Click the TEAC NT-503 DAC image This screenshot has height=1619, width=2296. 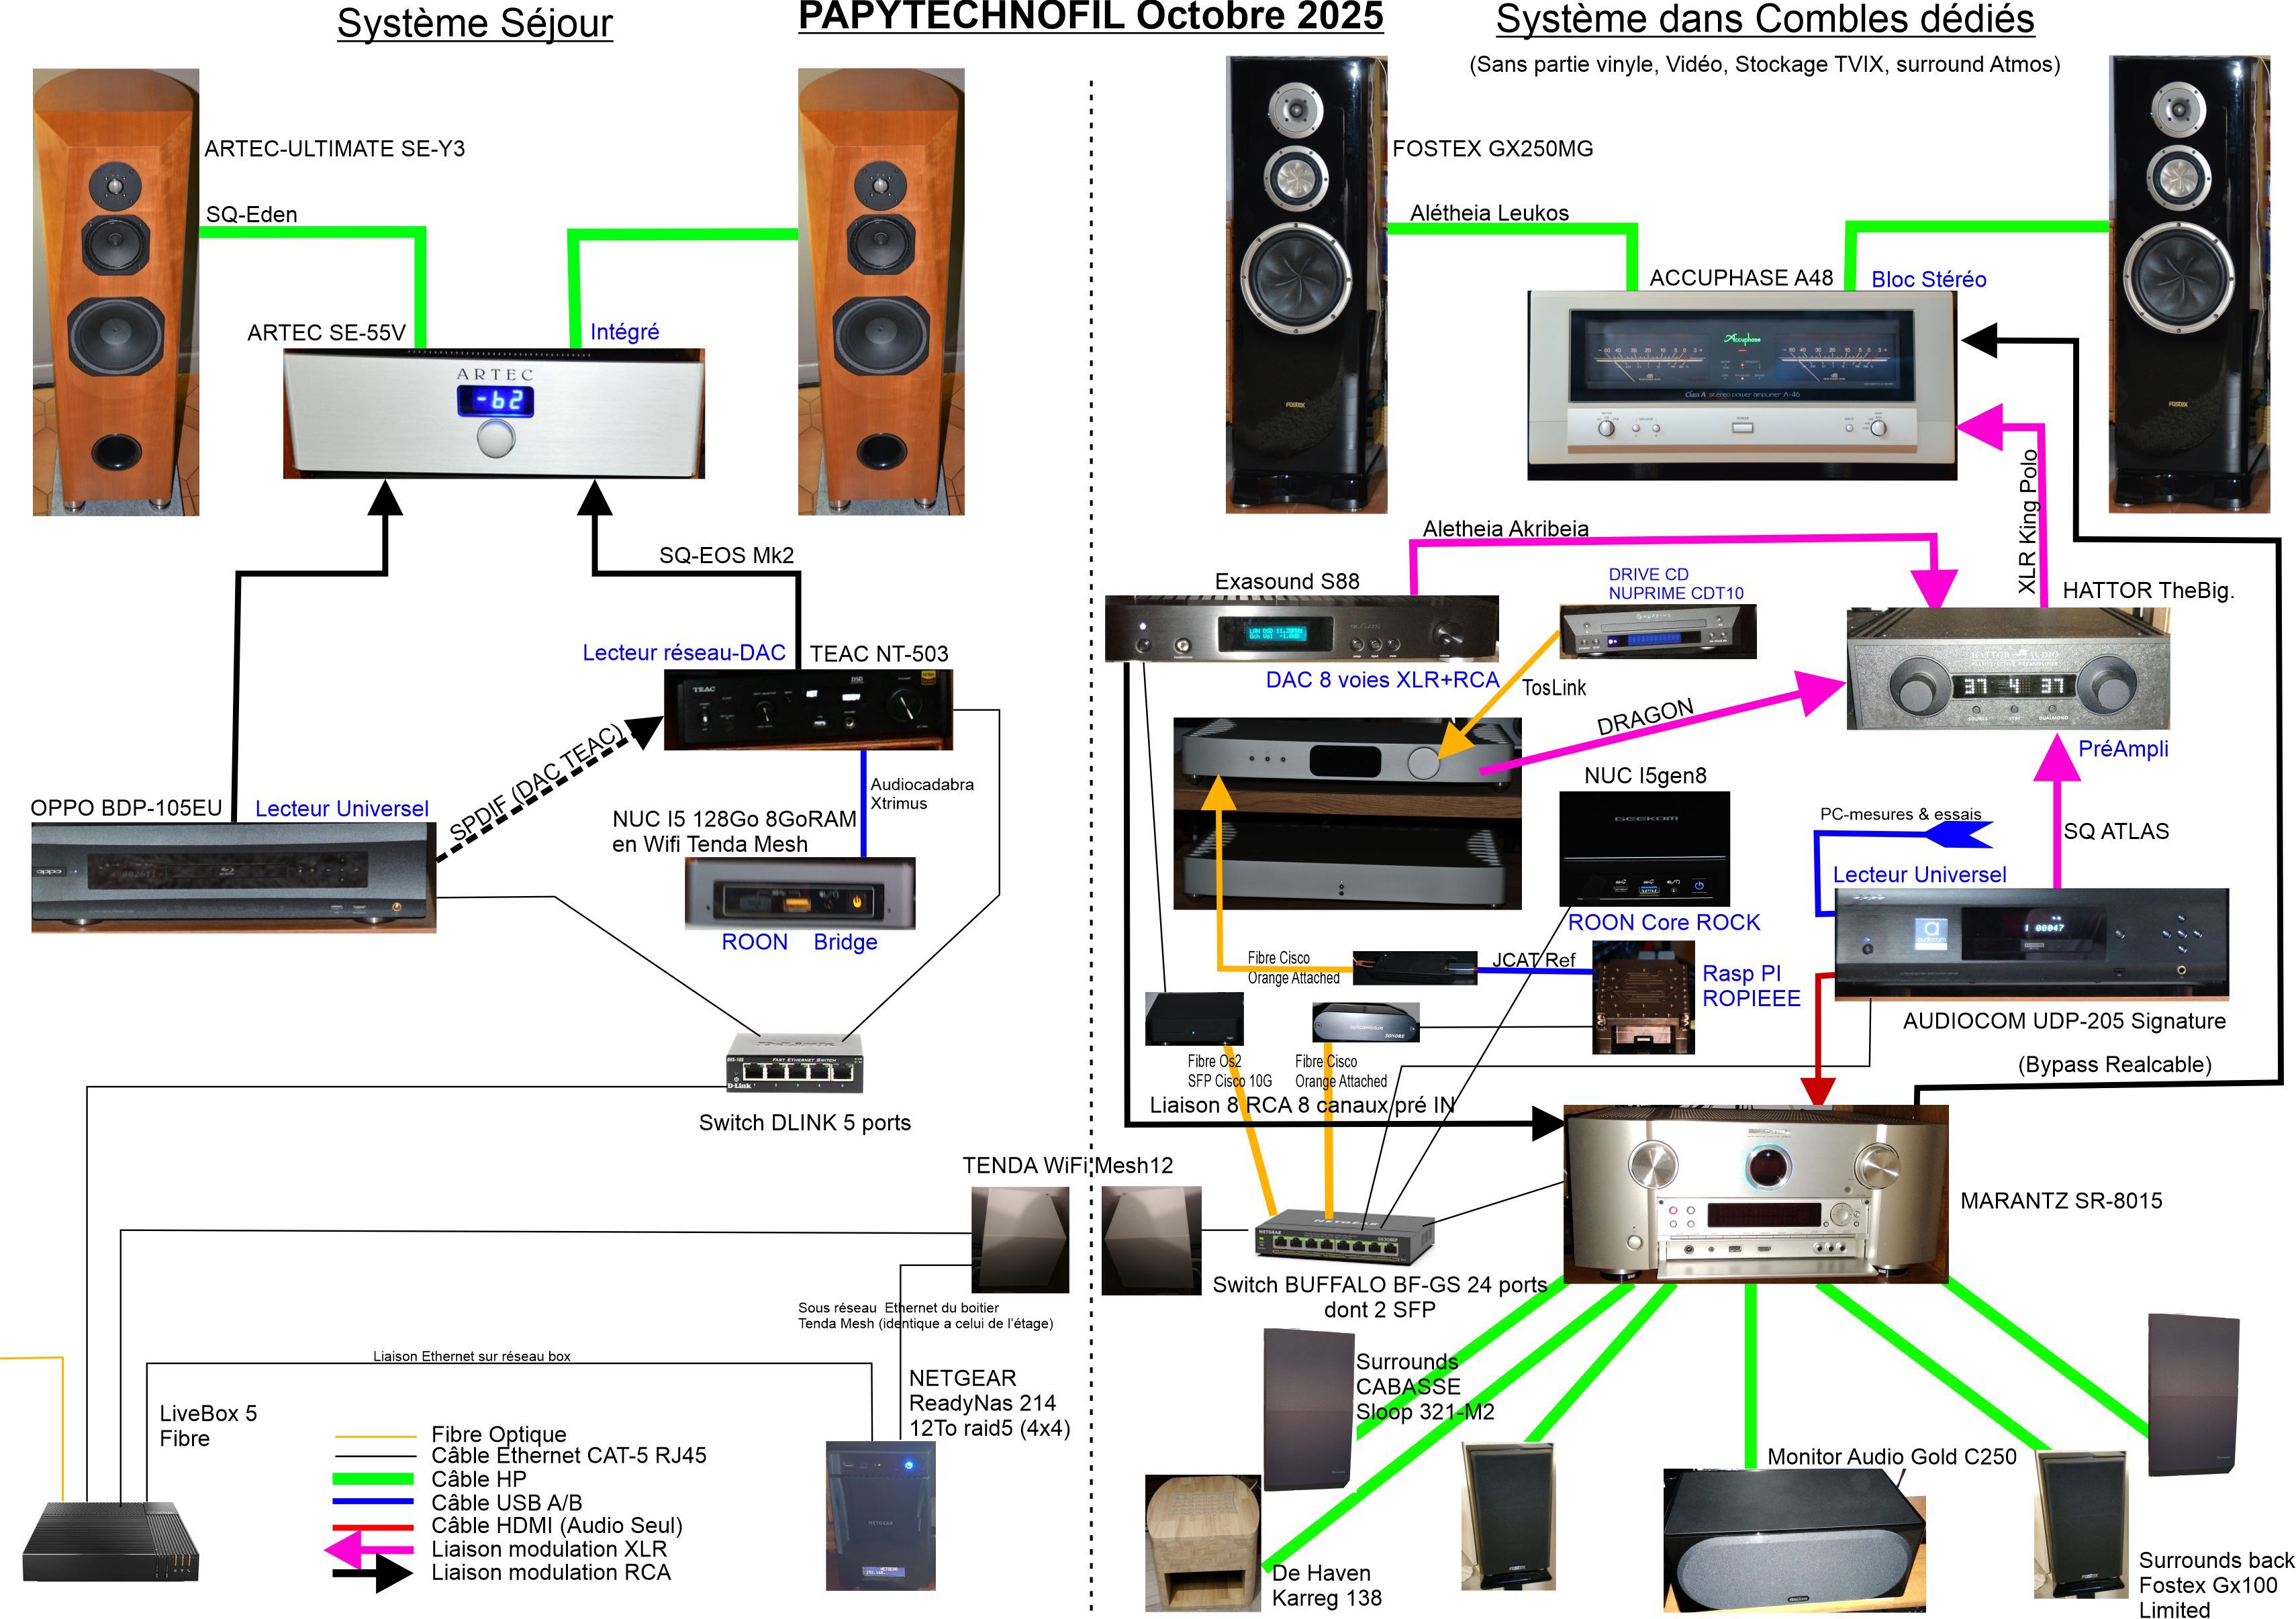(808, 709)
